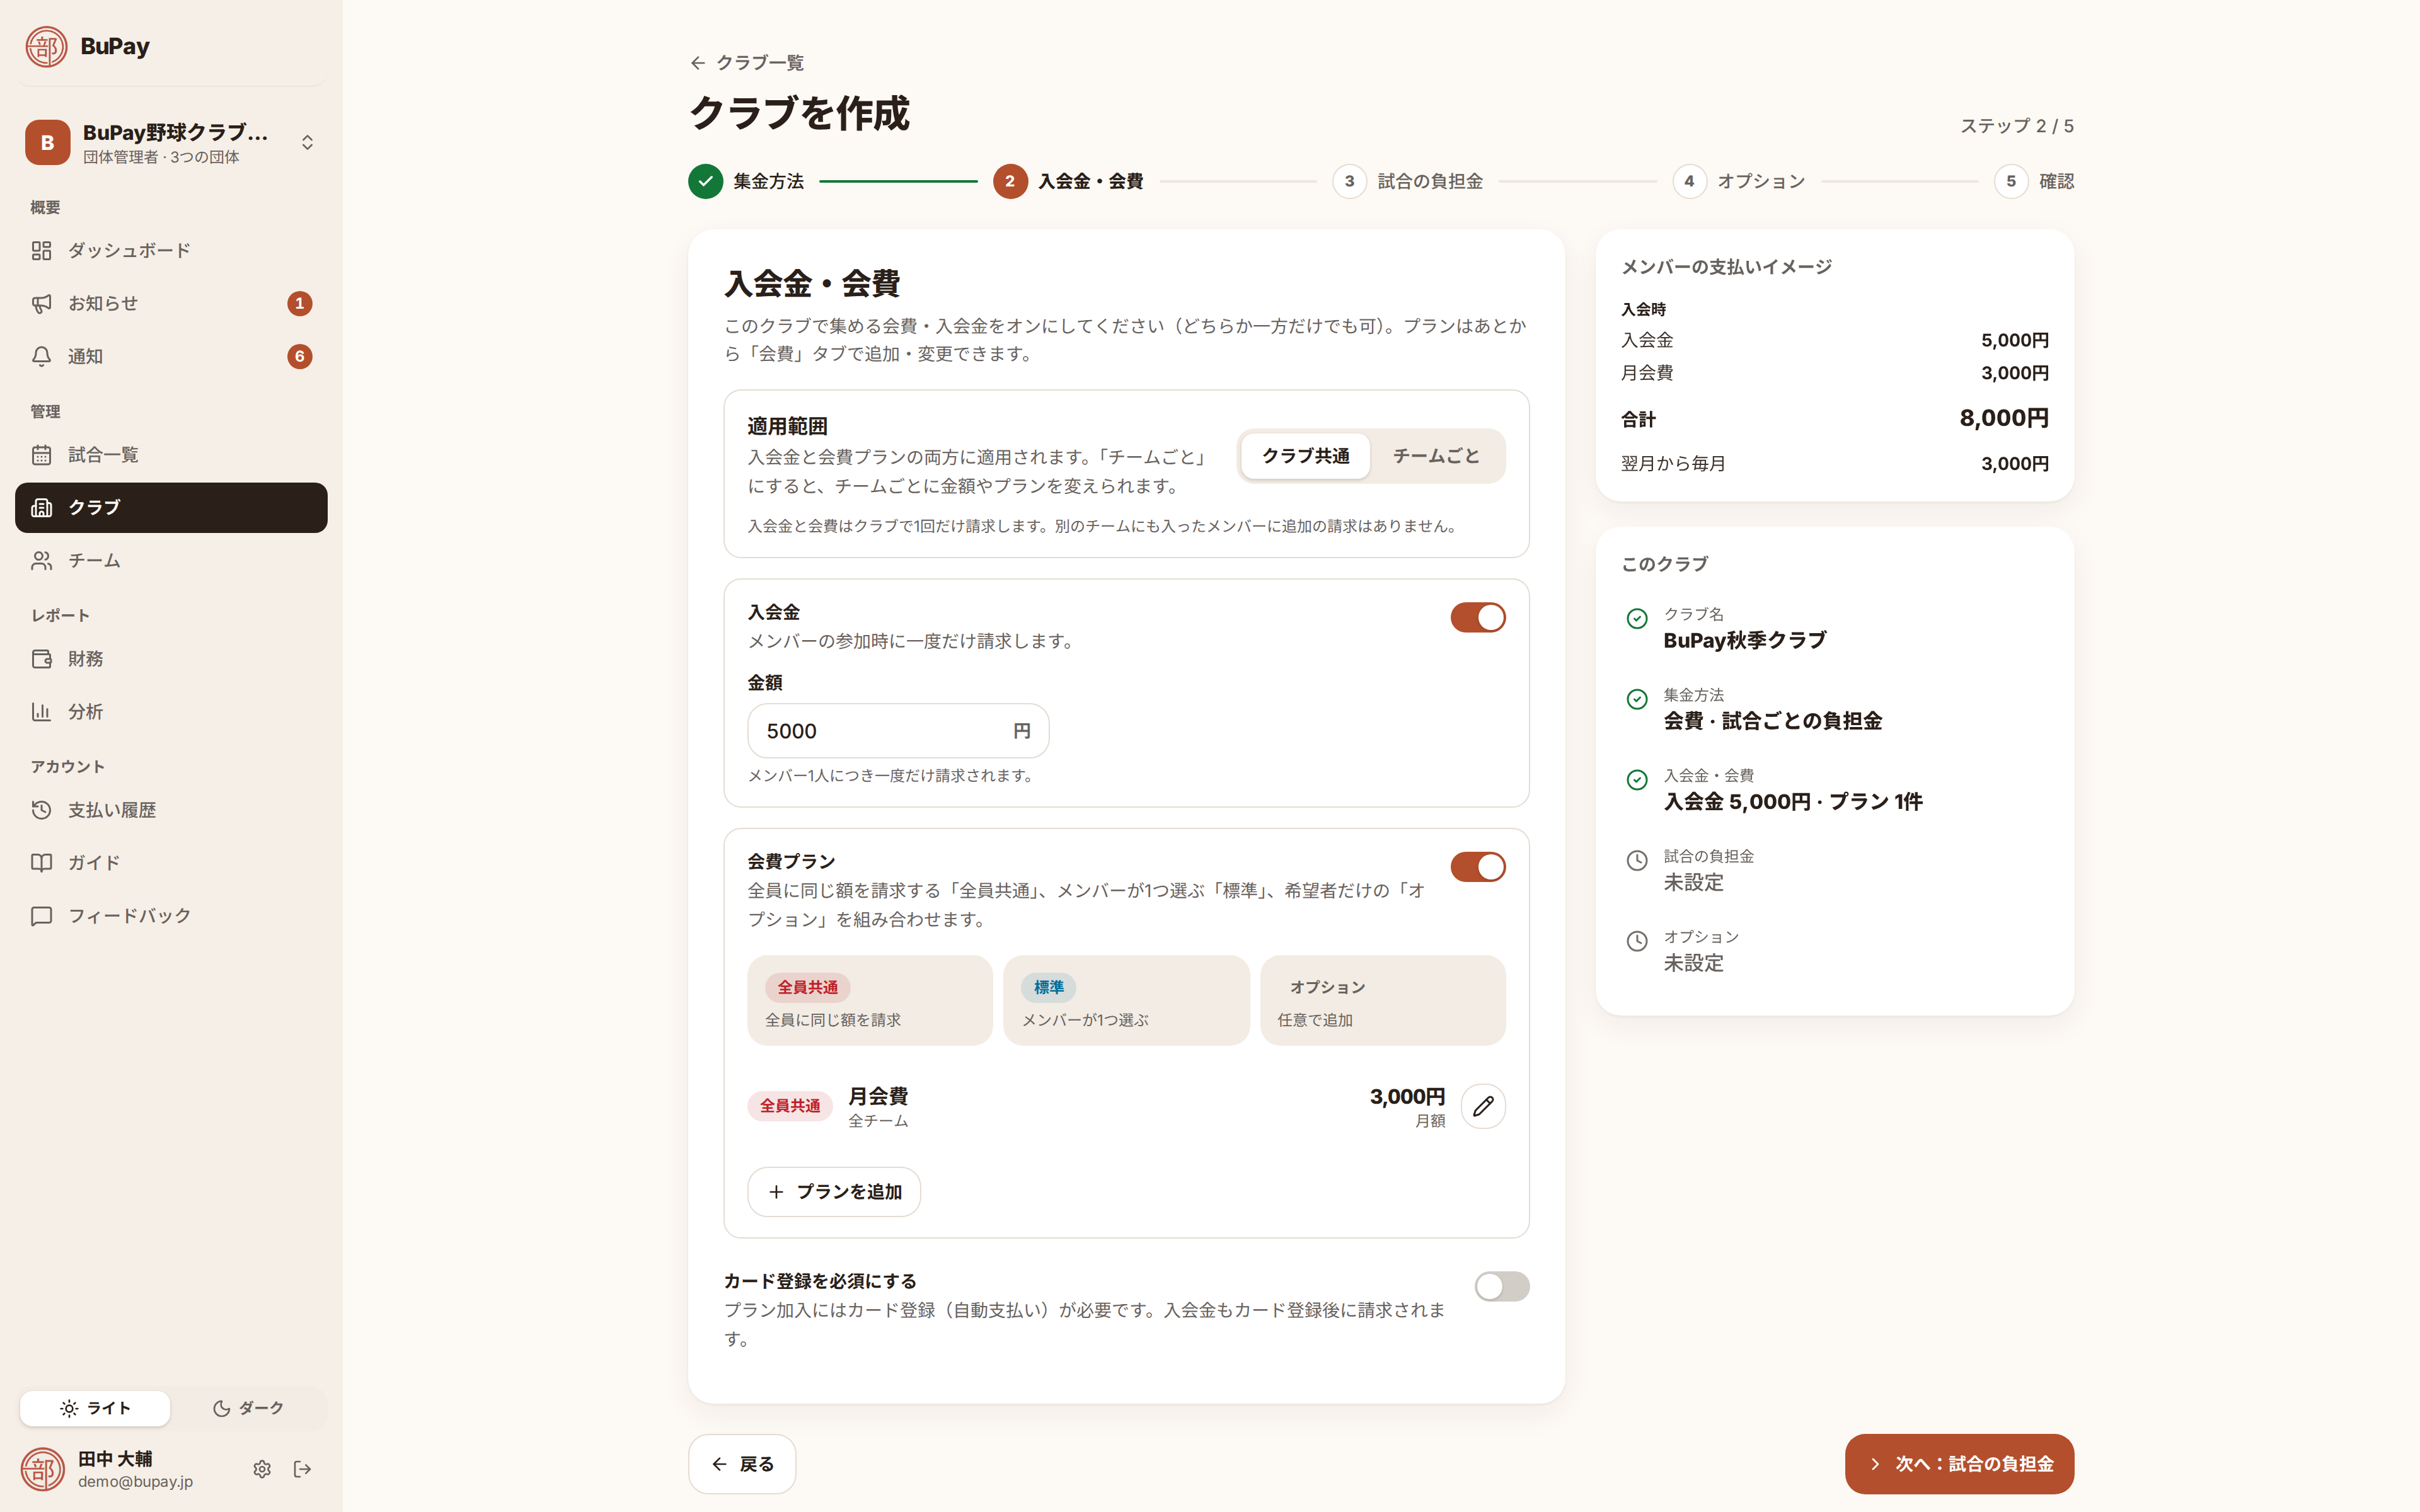
Task: Click the 試合一覧 calendar icon
Action: 41,455
